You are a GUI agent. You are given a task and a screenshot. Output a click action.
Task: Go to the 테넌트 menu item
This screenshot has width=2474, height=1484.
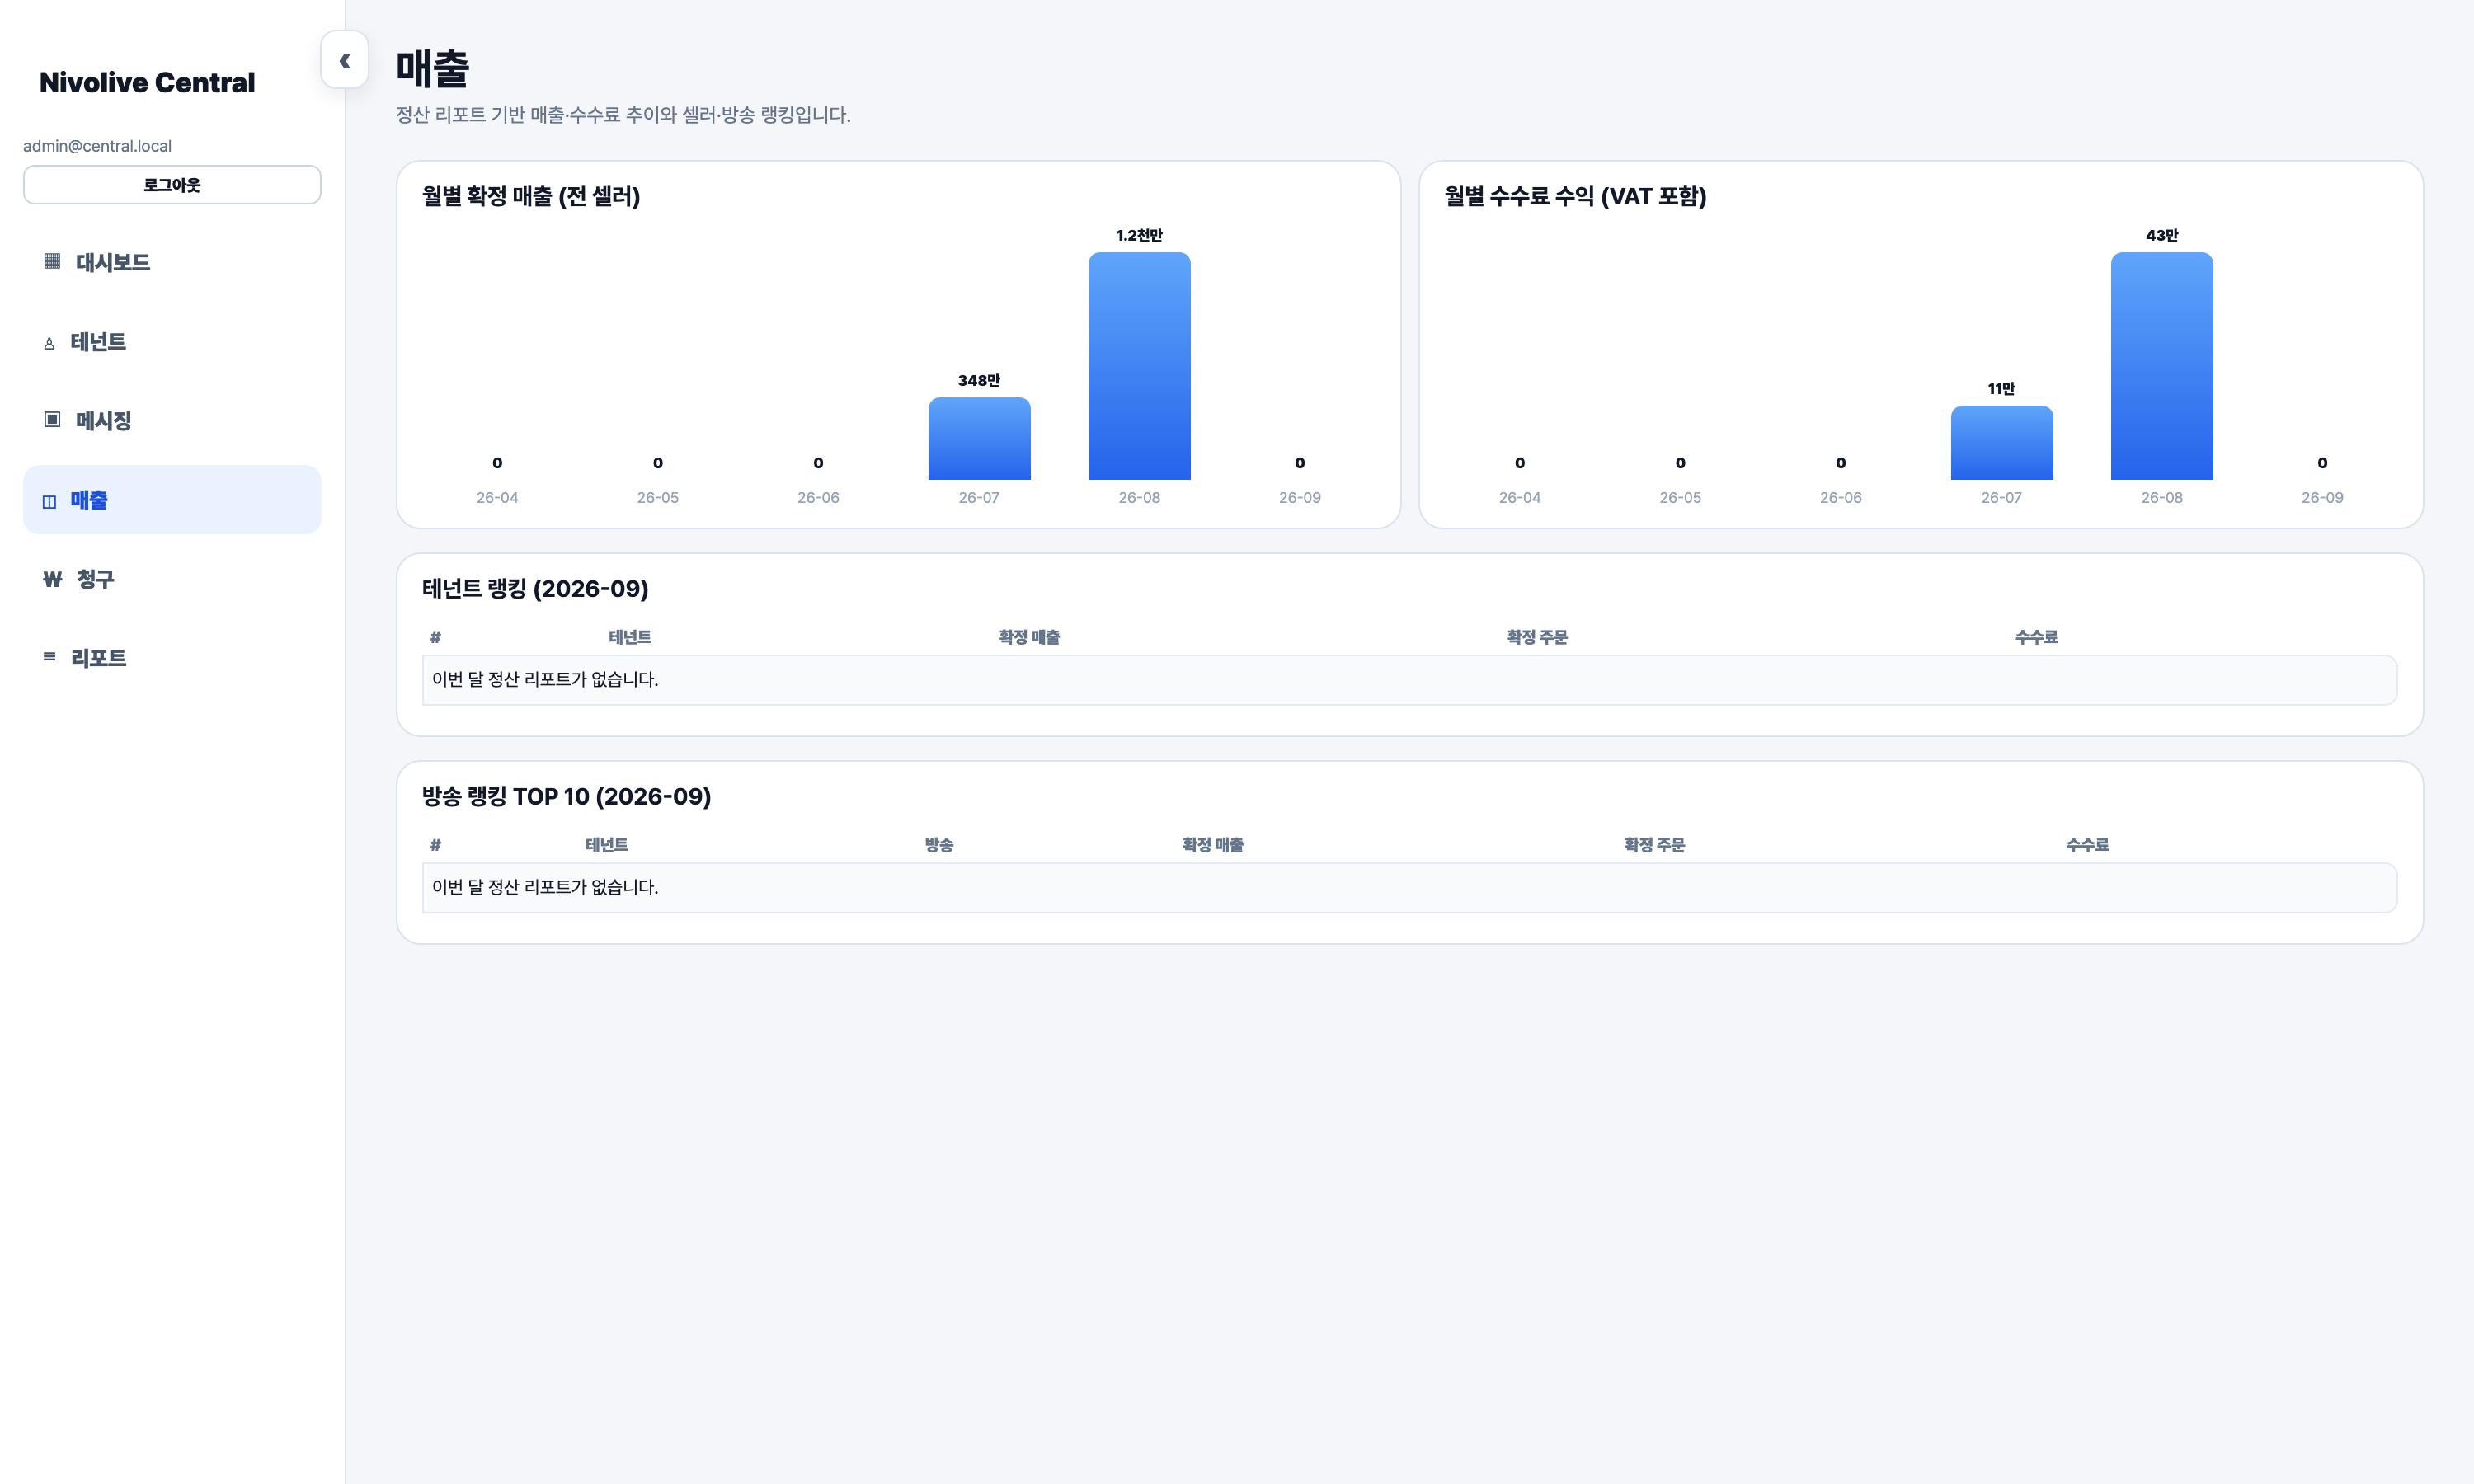tap(172, 342)
